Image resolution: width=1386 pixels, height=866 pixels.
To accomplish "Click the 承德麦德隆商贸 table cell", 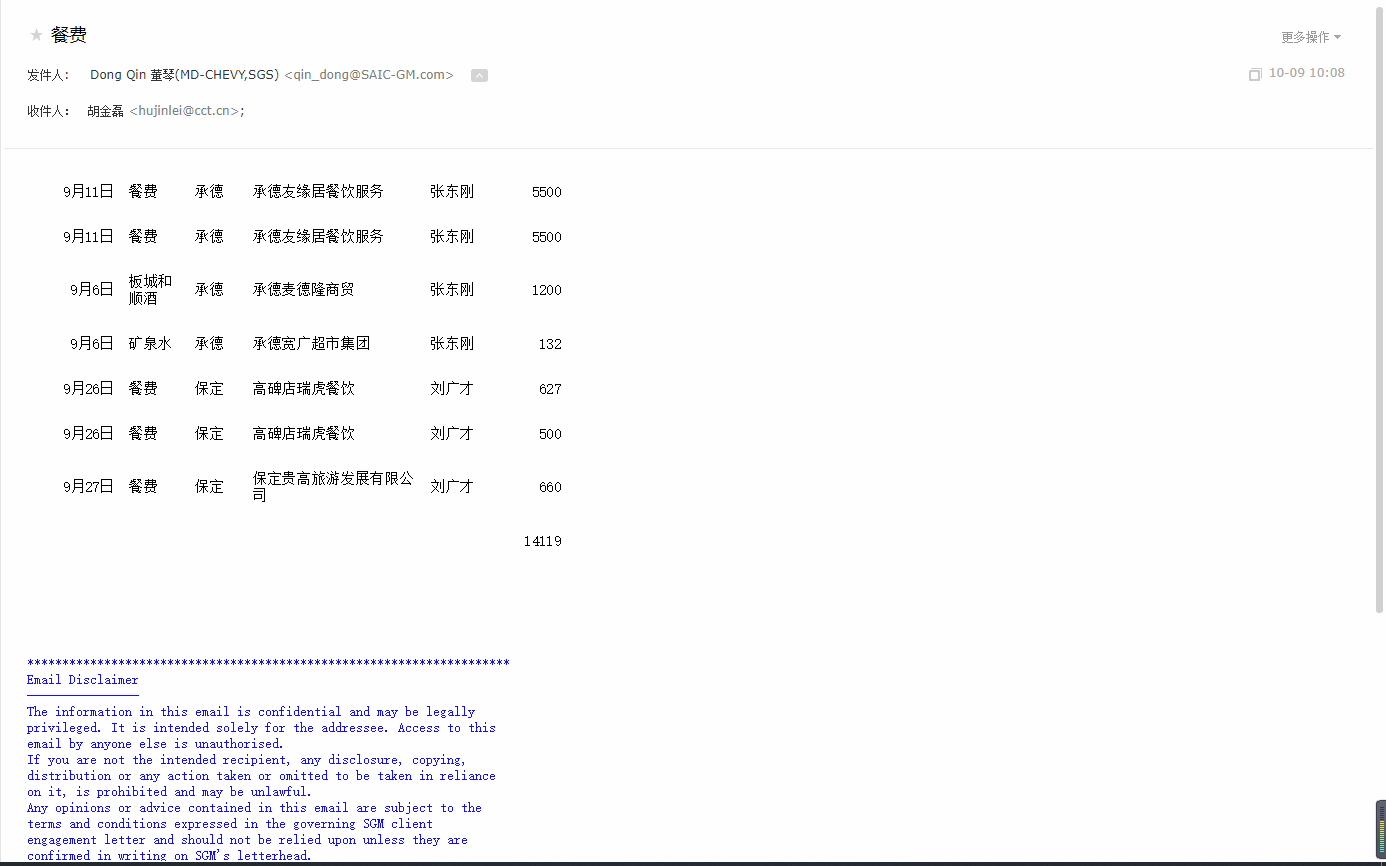I will tap(303, 290).
